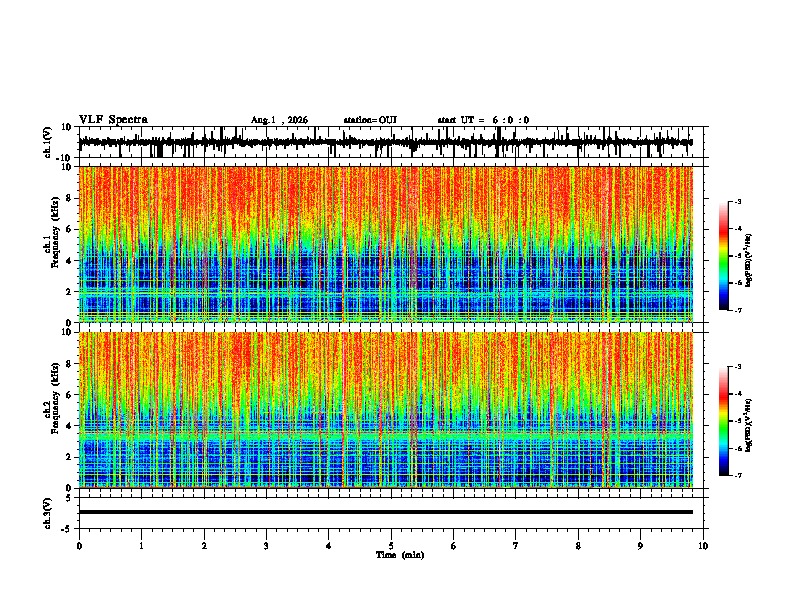Image resolution: width=792 pixels, height=612 pixels.
Task: Click the ch.3 flat black trace line
Action: (x=386, y=512)
